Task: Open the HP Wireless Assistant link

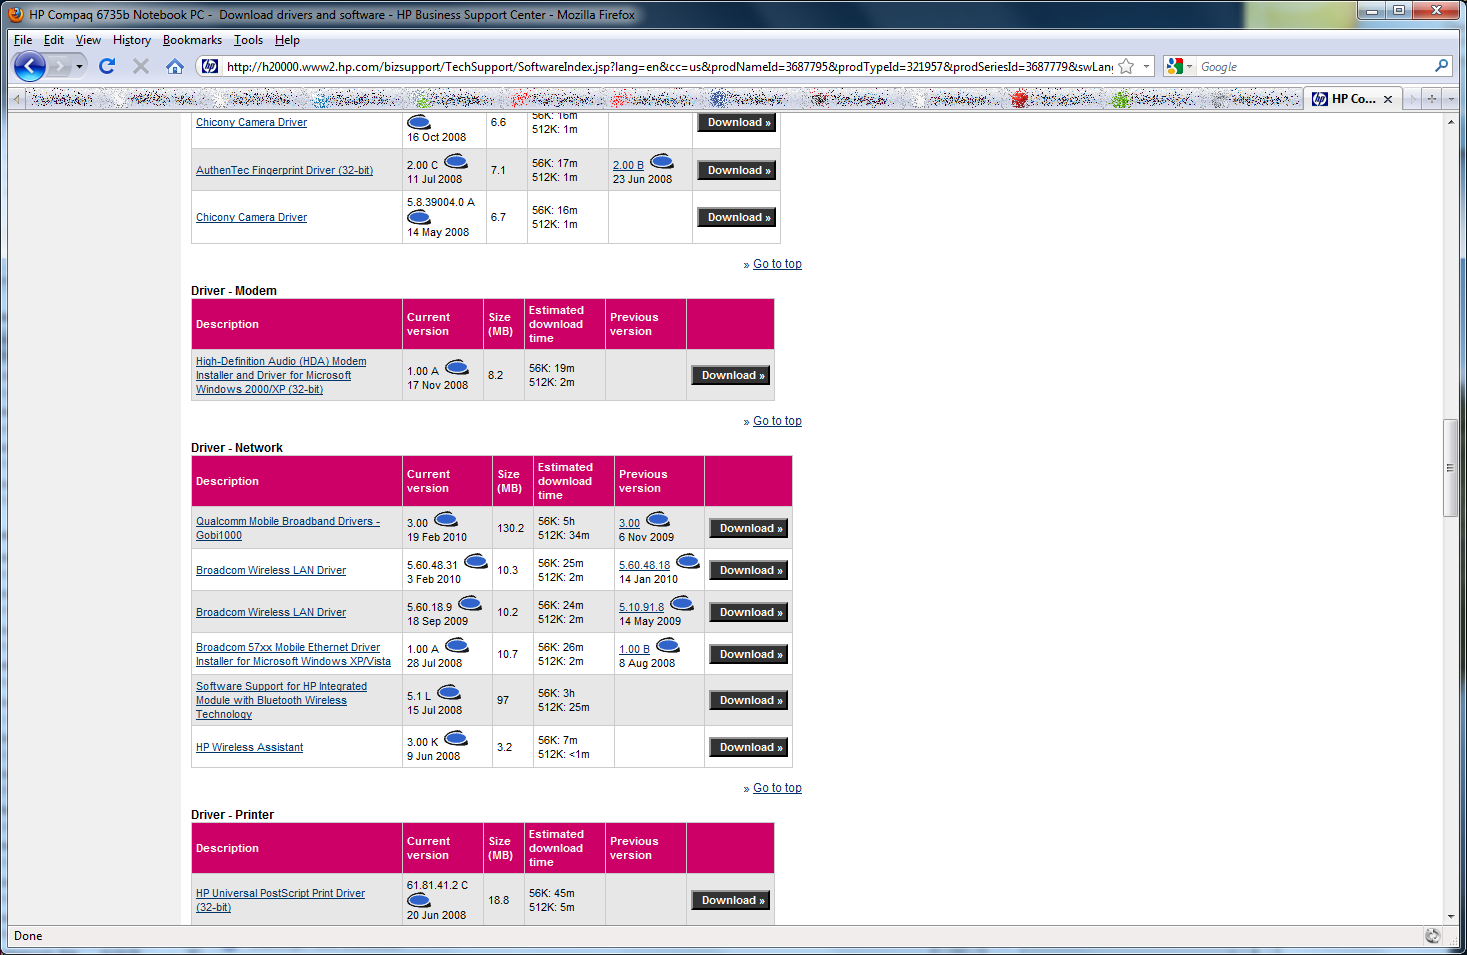Action: (249, 747)
